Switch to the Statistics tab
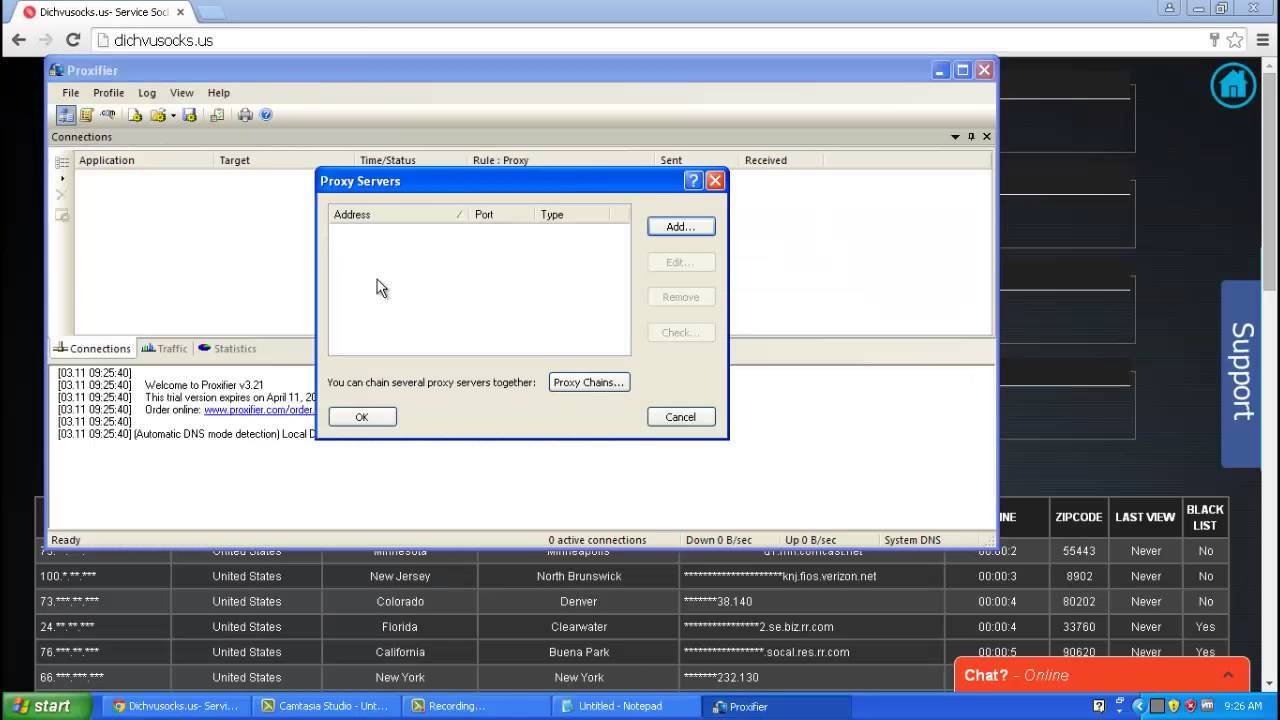Screen dimensions: 1280x720 [227, 348]
